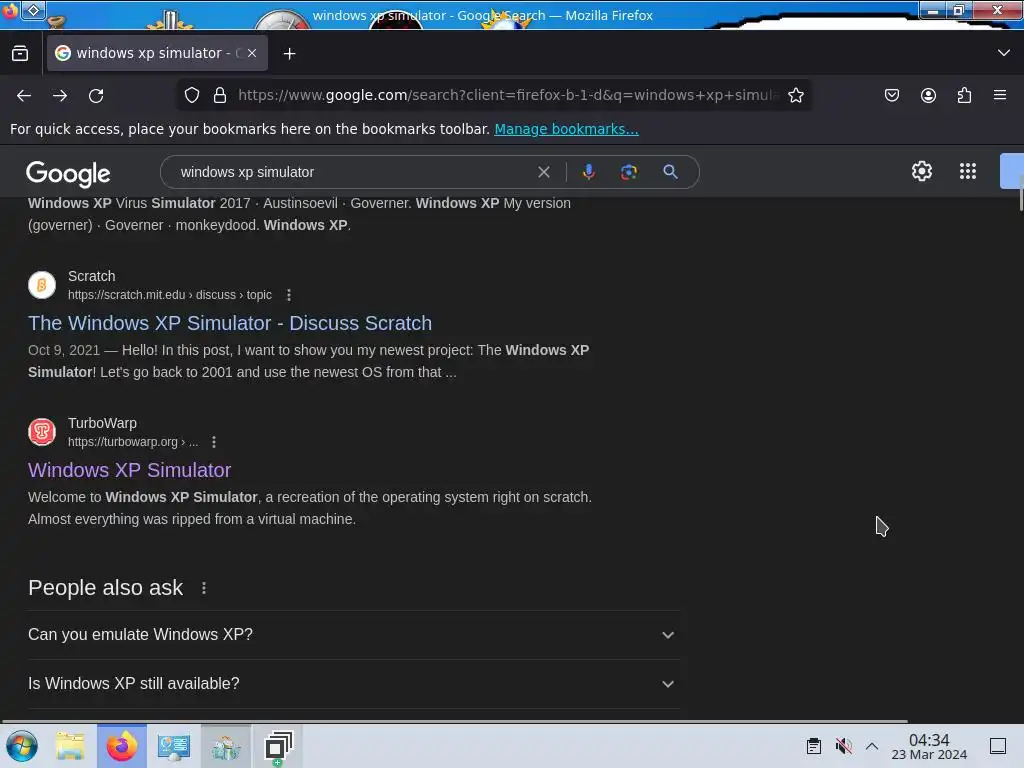Viewport: 1024px width, 768px height.
Task: Select the windows xp simulator tab
Action: [x=157, y=53]
